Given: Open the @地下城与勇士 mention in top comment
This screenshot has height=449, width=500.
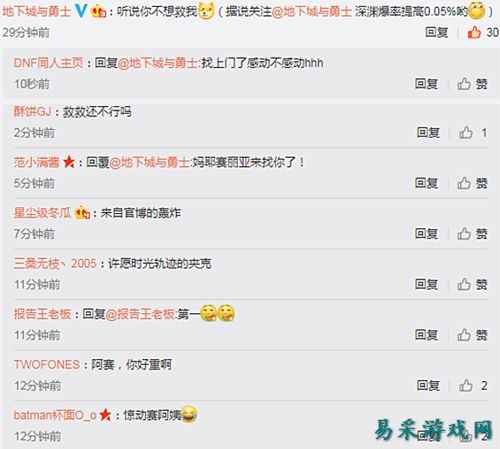Looking at the screenshot, I should 312,12.
